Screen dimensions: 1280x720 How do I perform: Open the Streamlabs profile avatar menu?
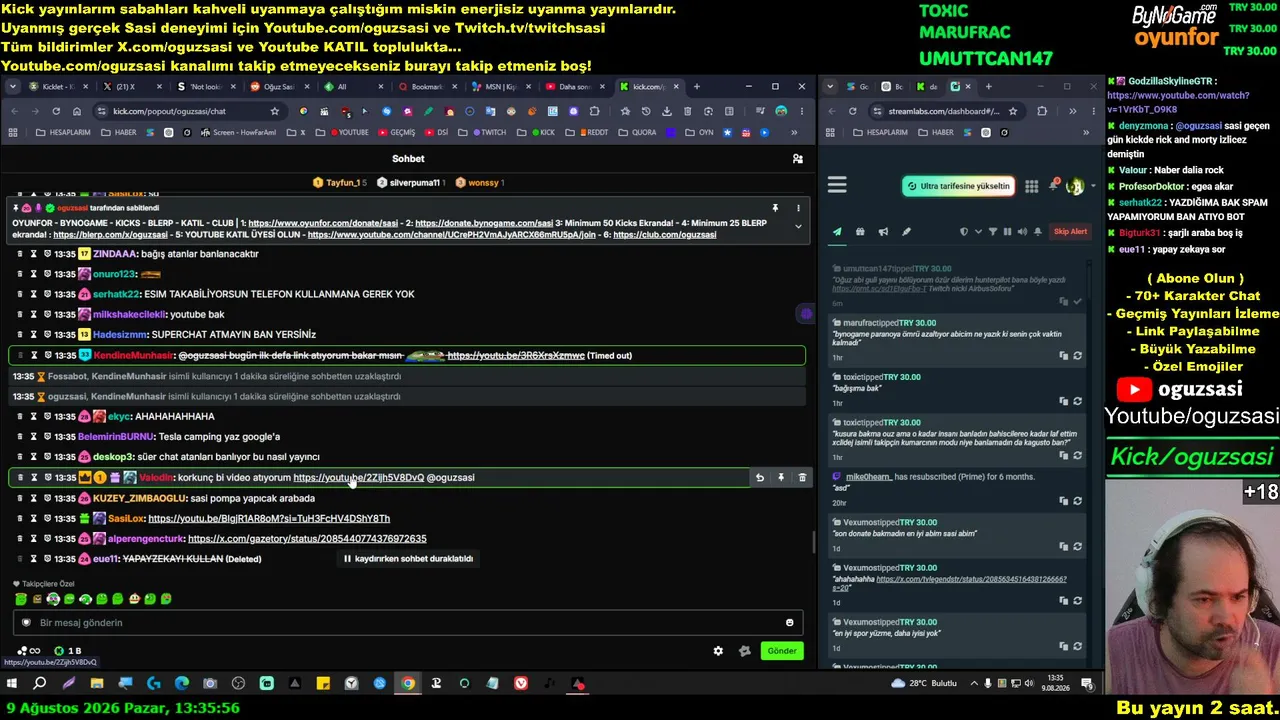1075,186
